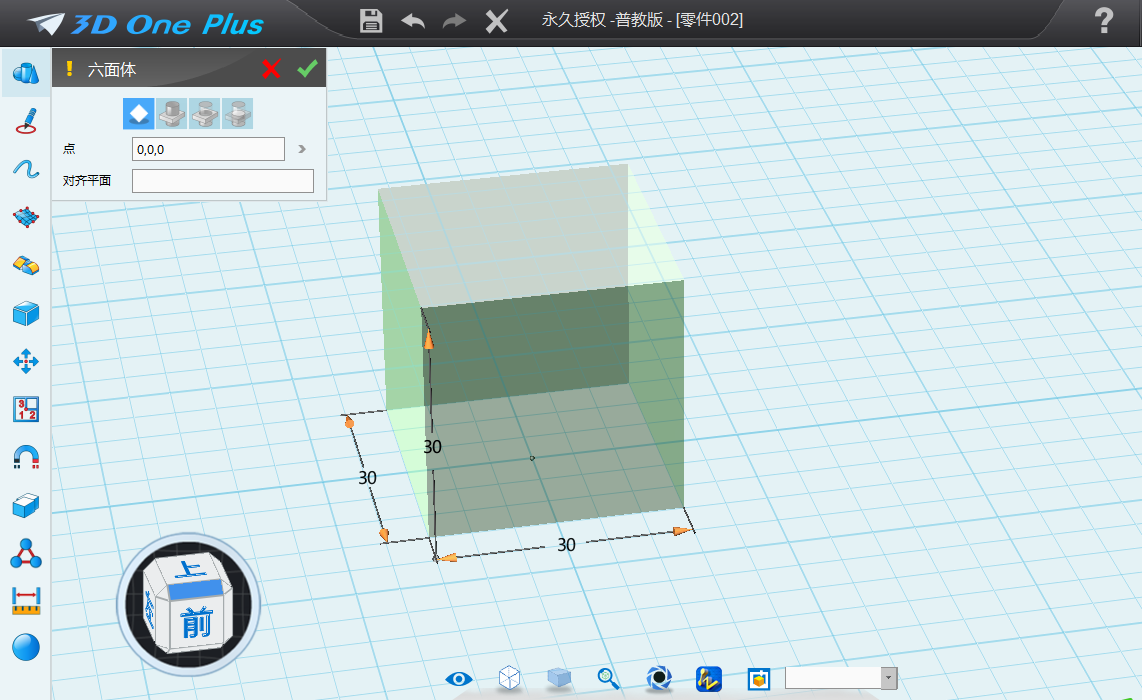Open the basic primitives tool in sidebar

[25, 73]
